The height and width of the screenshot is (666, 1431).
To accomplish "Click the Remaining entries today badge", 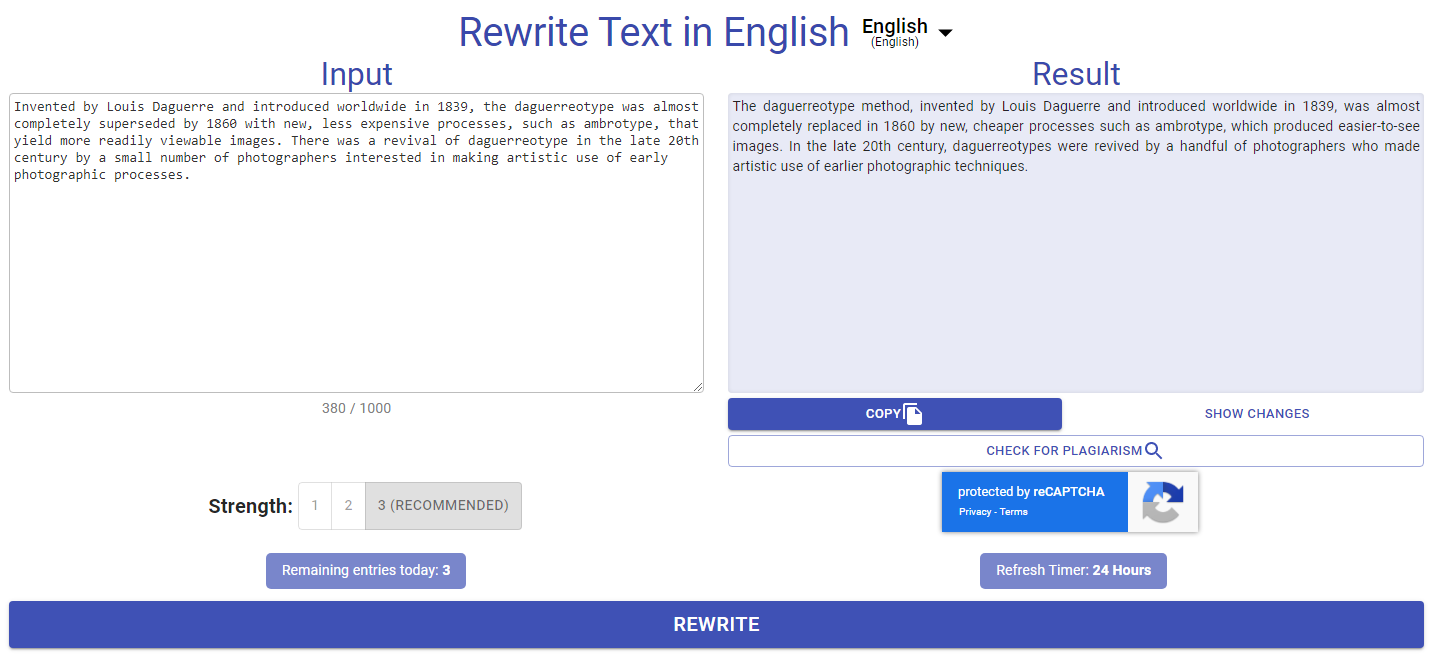I will coord(366,571).
